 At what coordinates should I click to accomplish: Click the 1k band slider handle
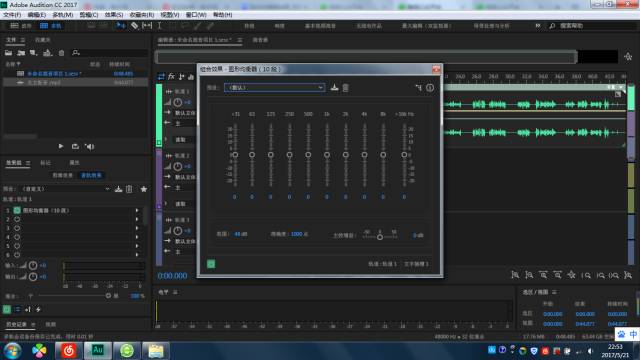[327, 155]
